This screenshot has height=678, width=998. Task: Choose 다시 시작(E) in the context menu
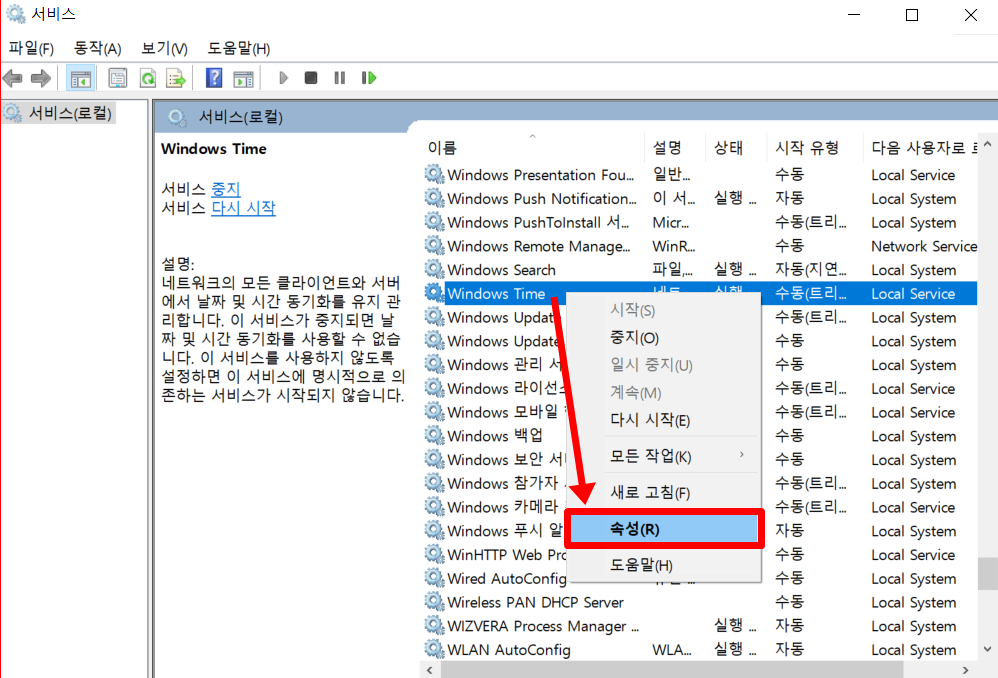pyautogui.click(x=664, y=420)
